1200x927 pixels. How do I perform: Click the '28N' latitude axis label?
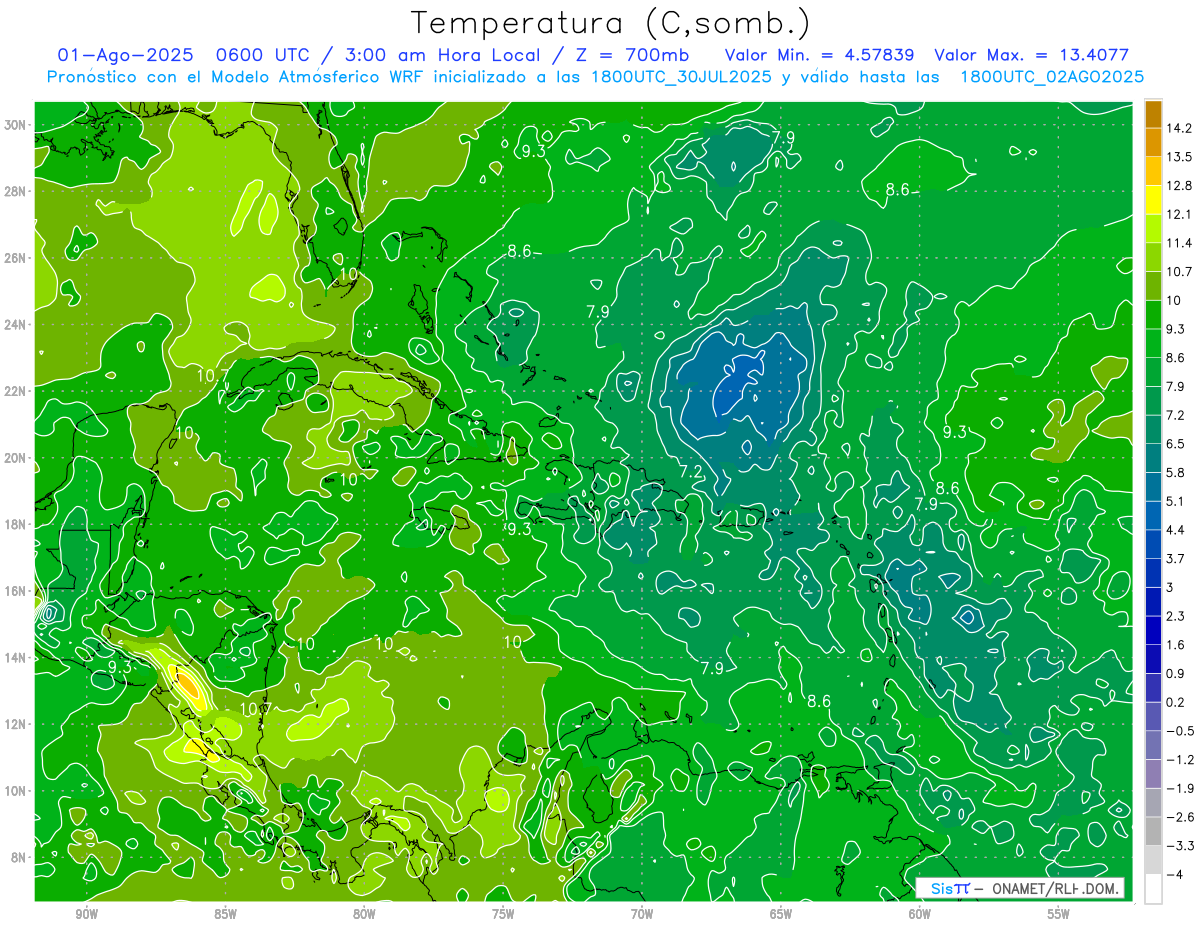(x=16, y=191)
